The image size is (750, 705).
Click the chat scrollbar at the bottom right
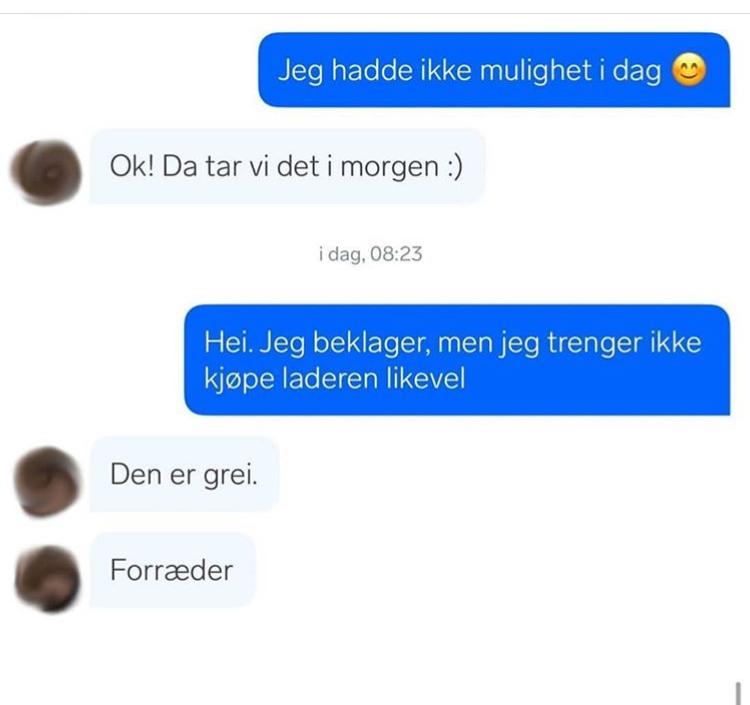point(739,693)
